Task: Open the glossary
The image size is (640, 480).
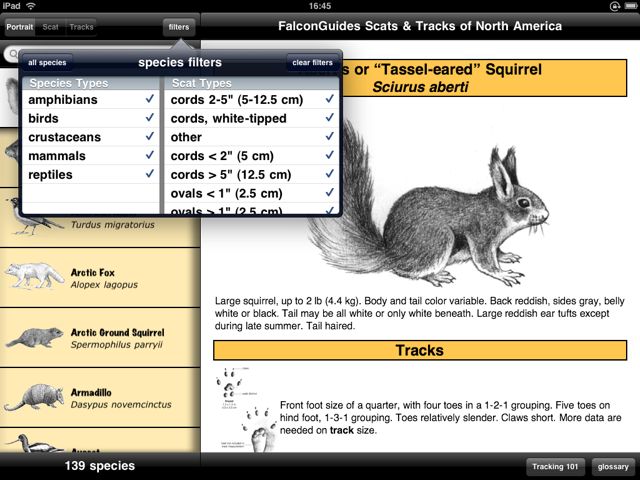Action: point(613,467)
